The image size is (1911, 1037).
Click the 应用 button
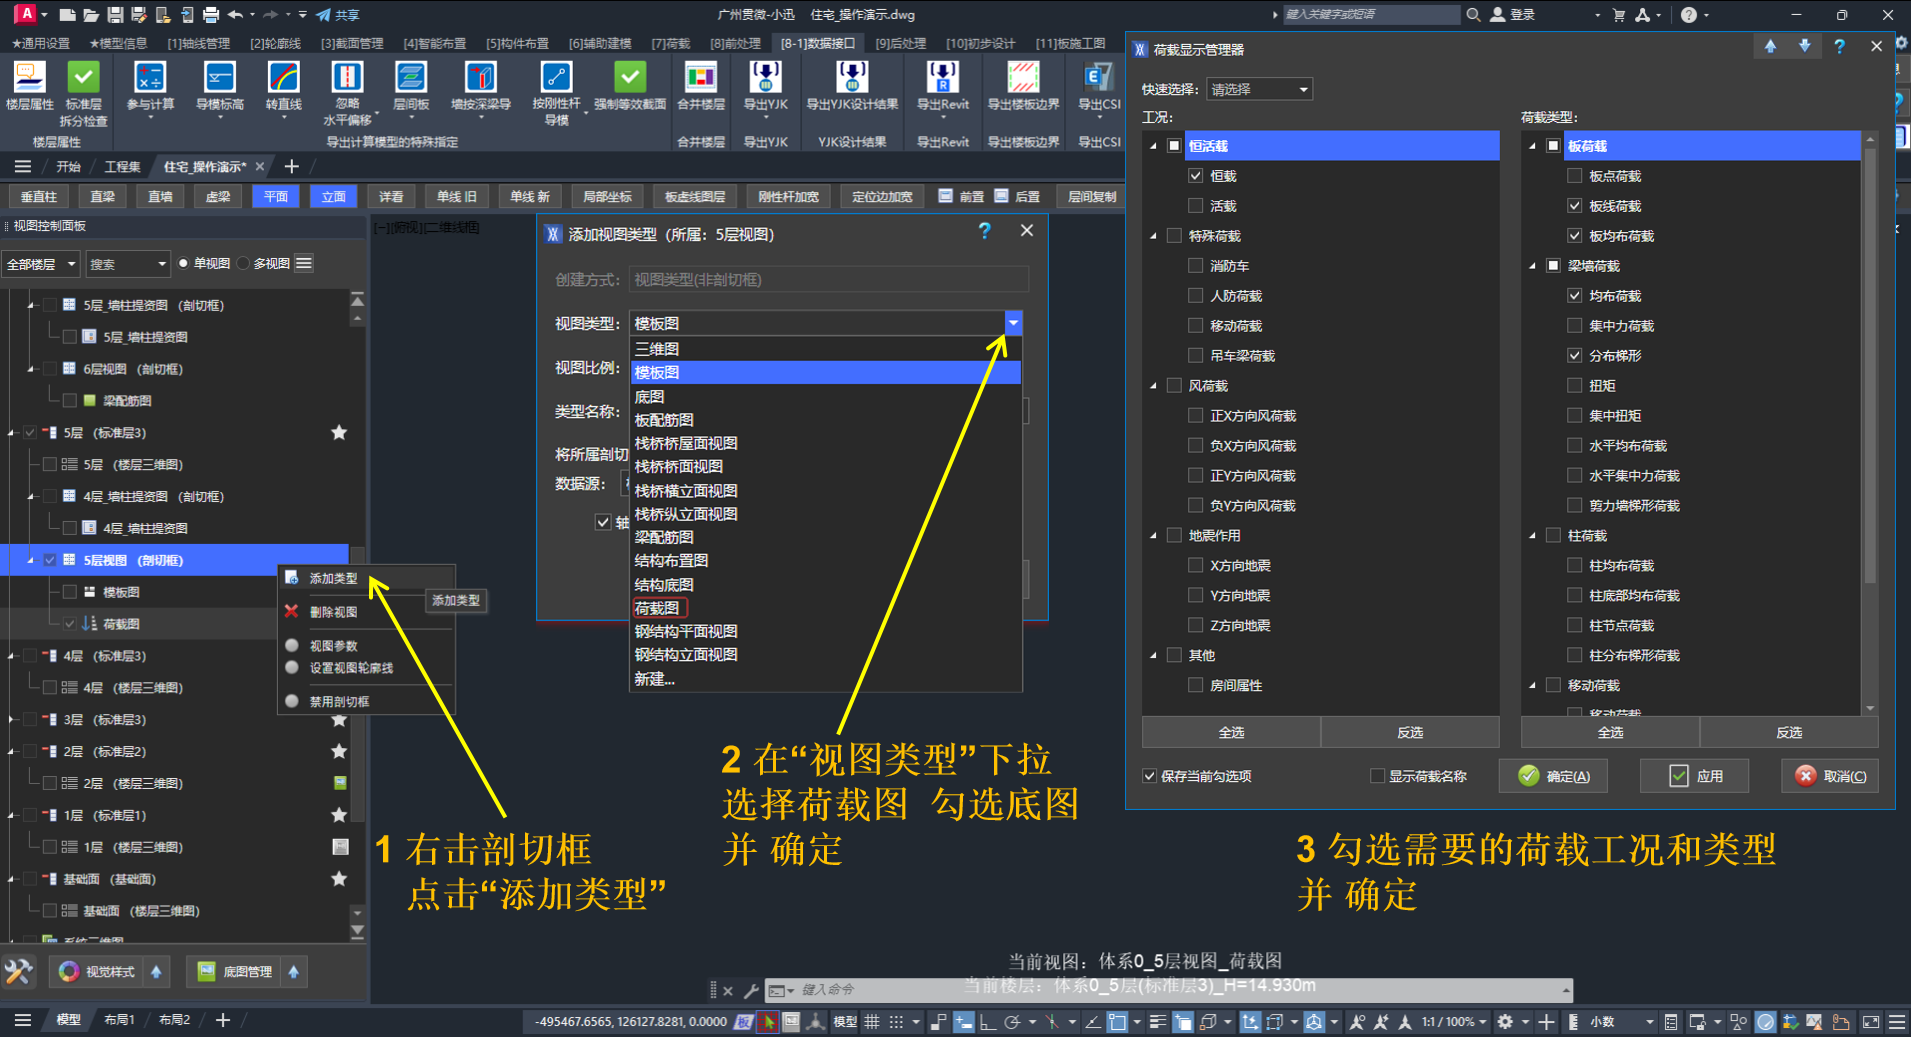pyautogui.click(x=1695, y=776)
